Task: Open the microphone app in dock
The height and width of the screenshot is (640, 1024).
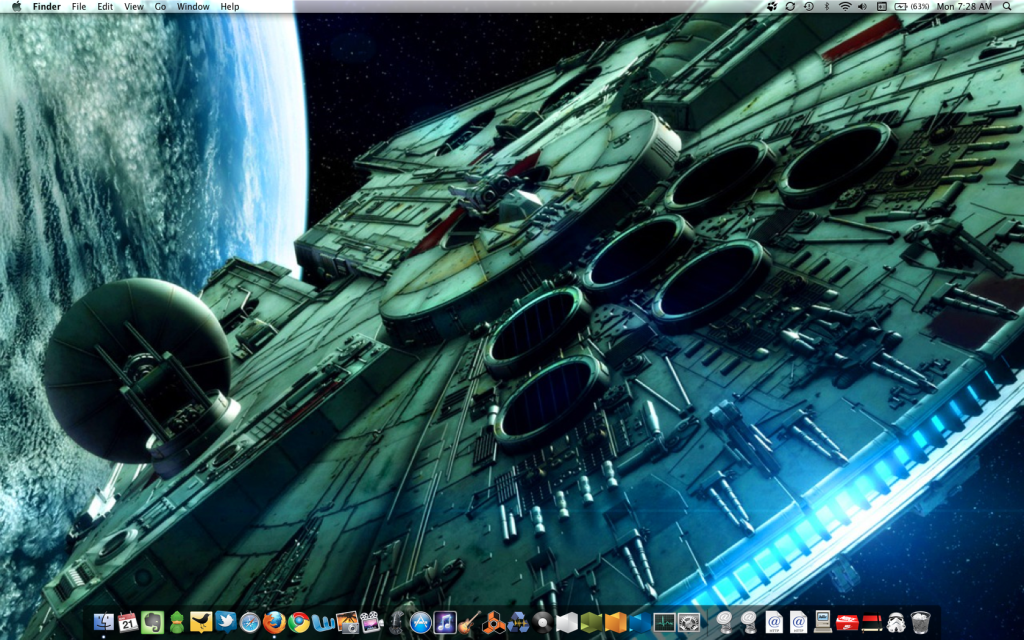Action: (x=396, y=622)
